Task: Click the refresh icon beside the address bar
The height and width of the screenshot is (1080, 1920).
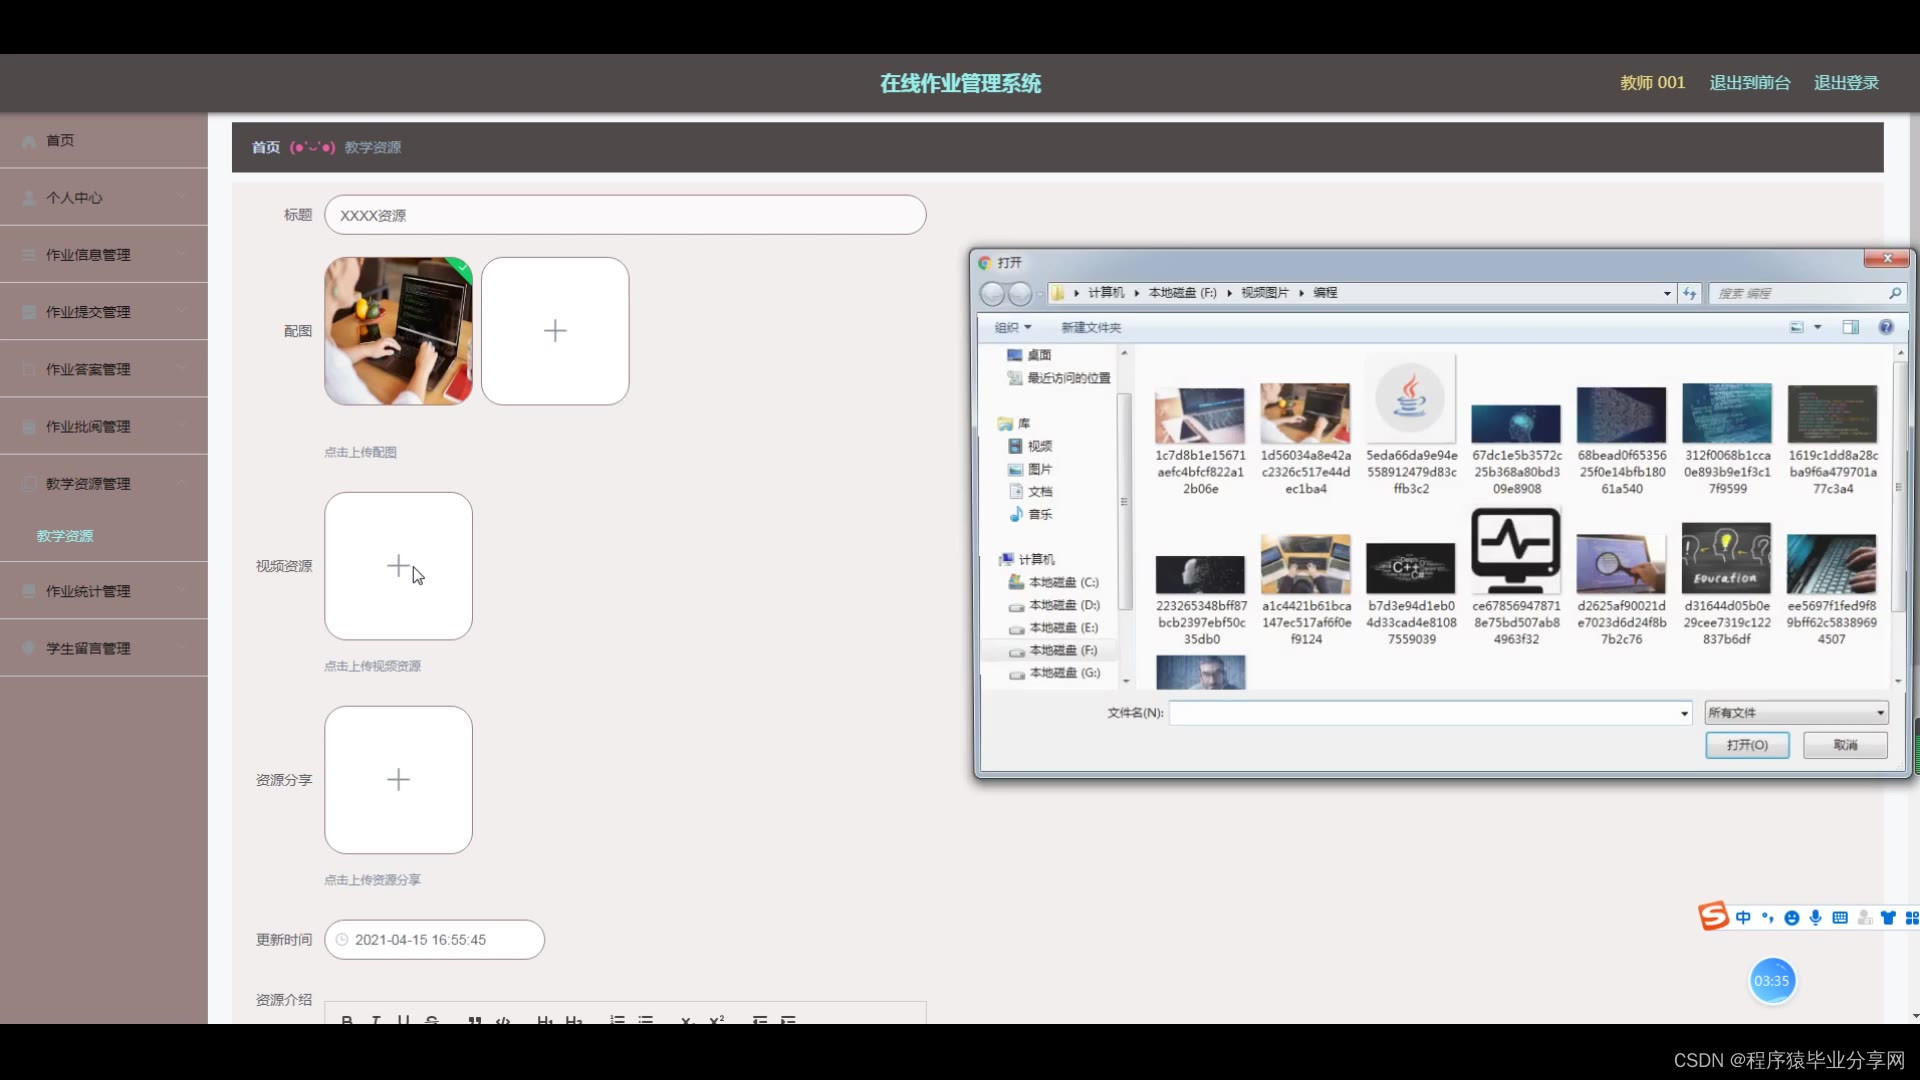Action: coord(1690,293)
